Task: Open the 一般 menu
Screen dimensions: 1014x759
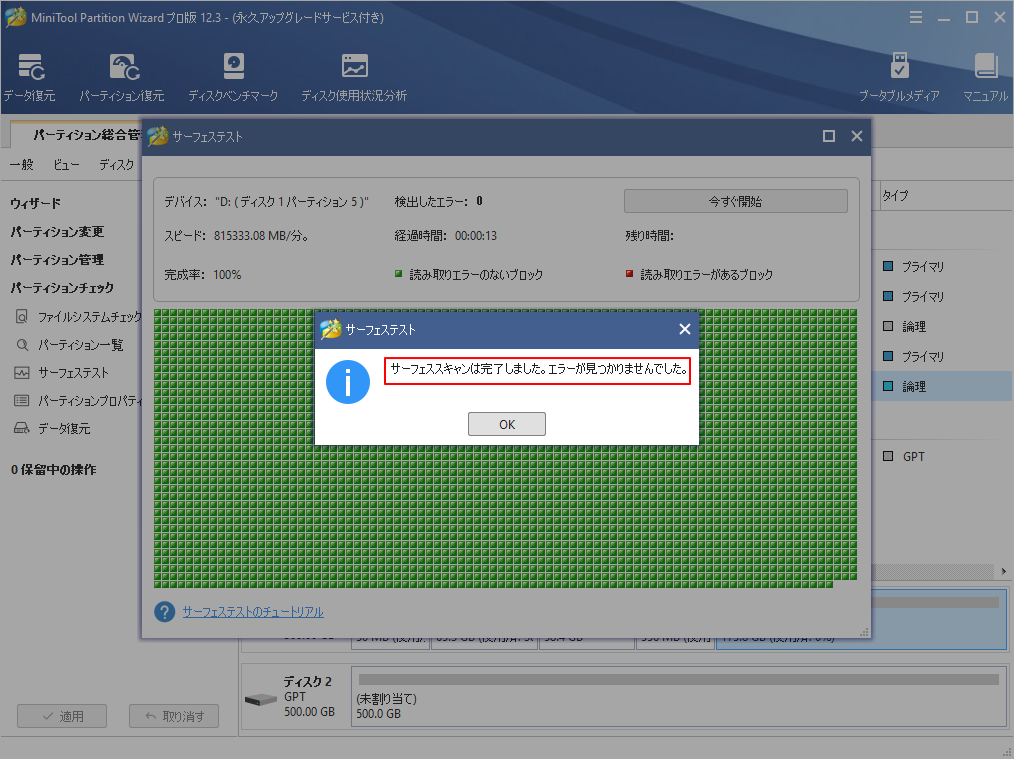Action: click(21, 164)
